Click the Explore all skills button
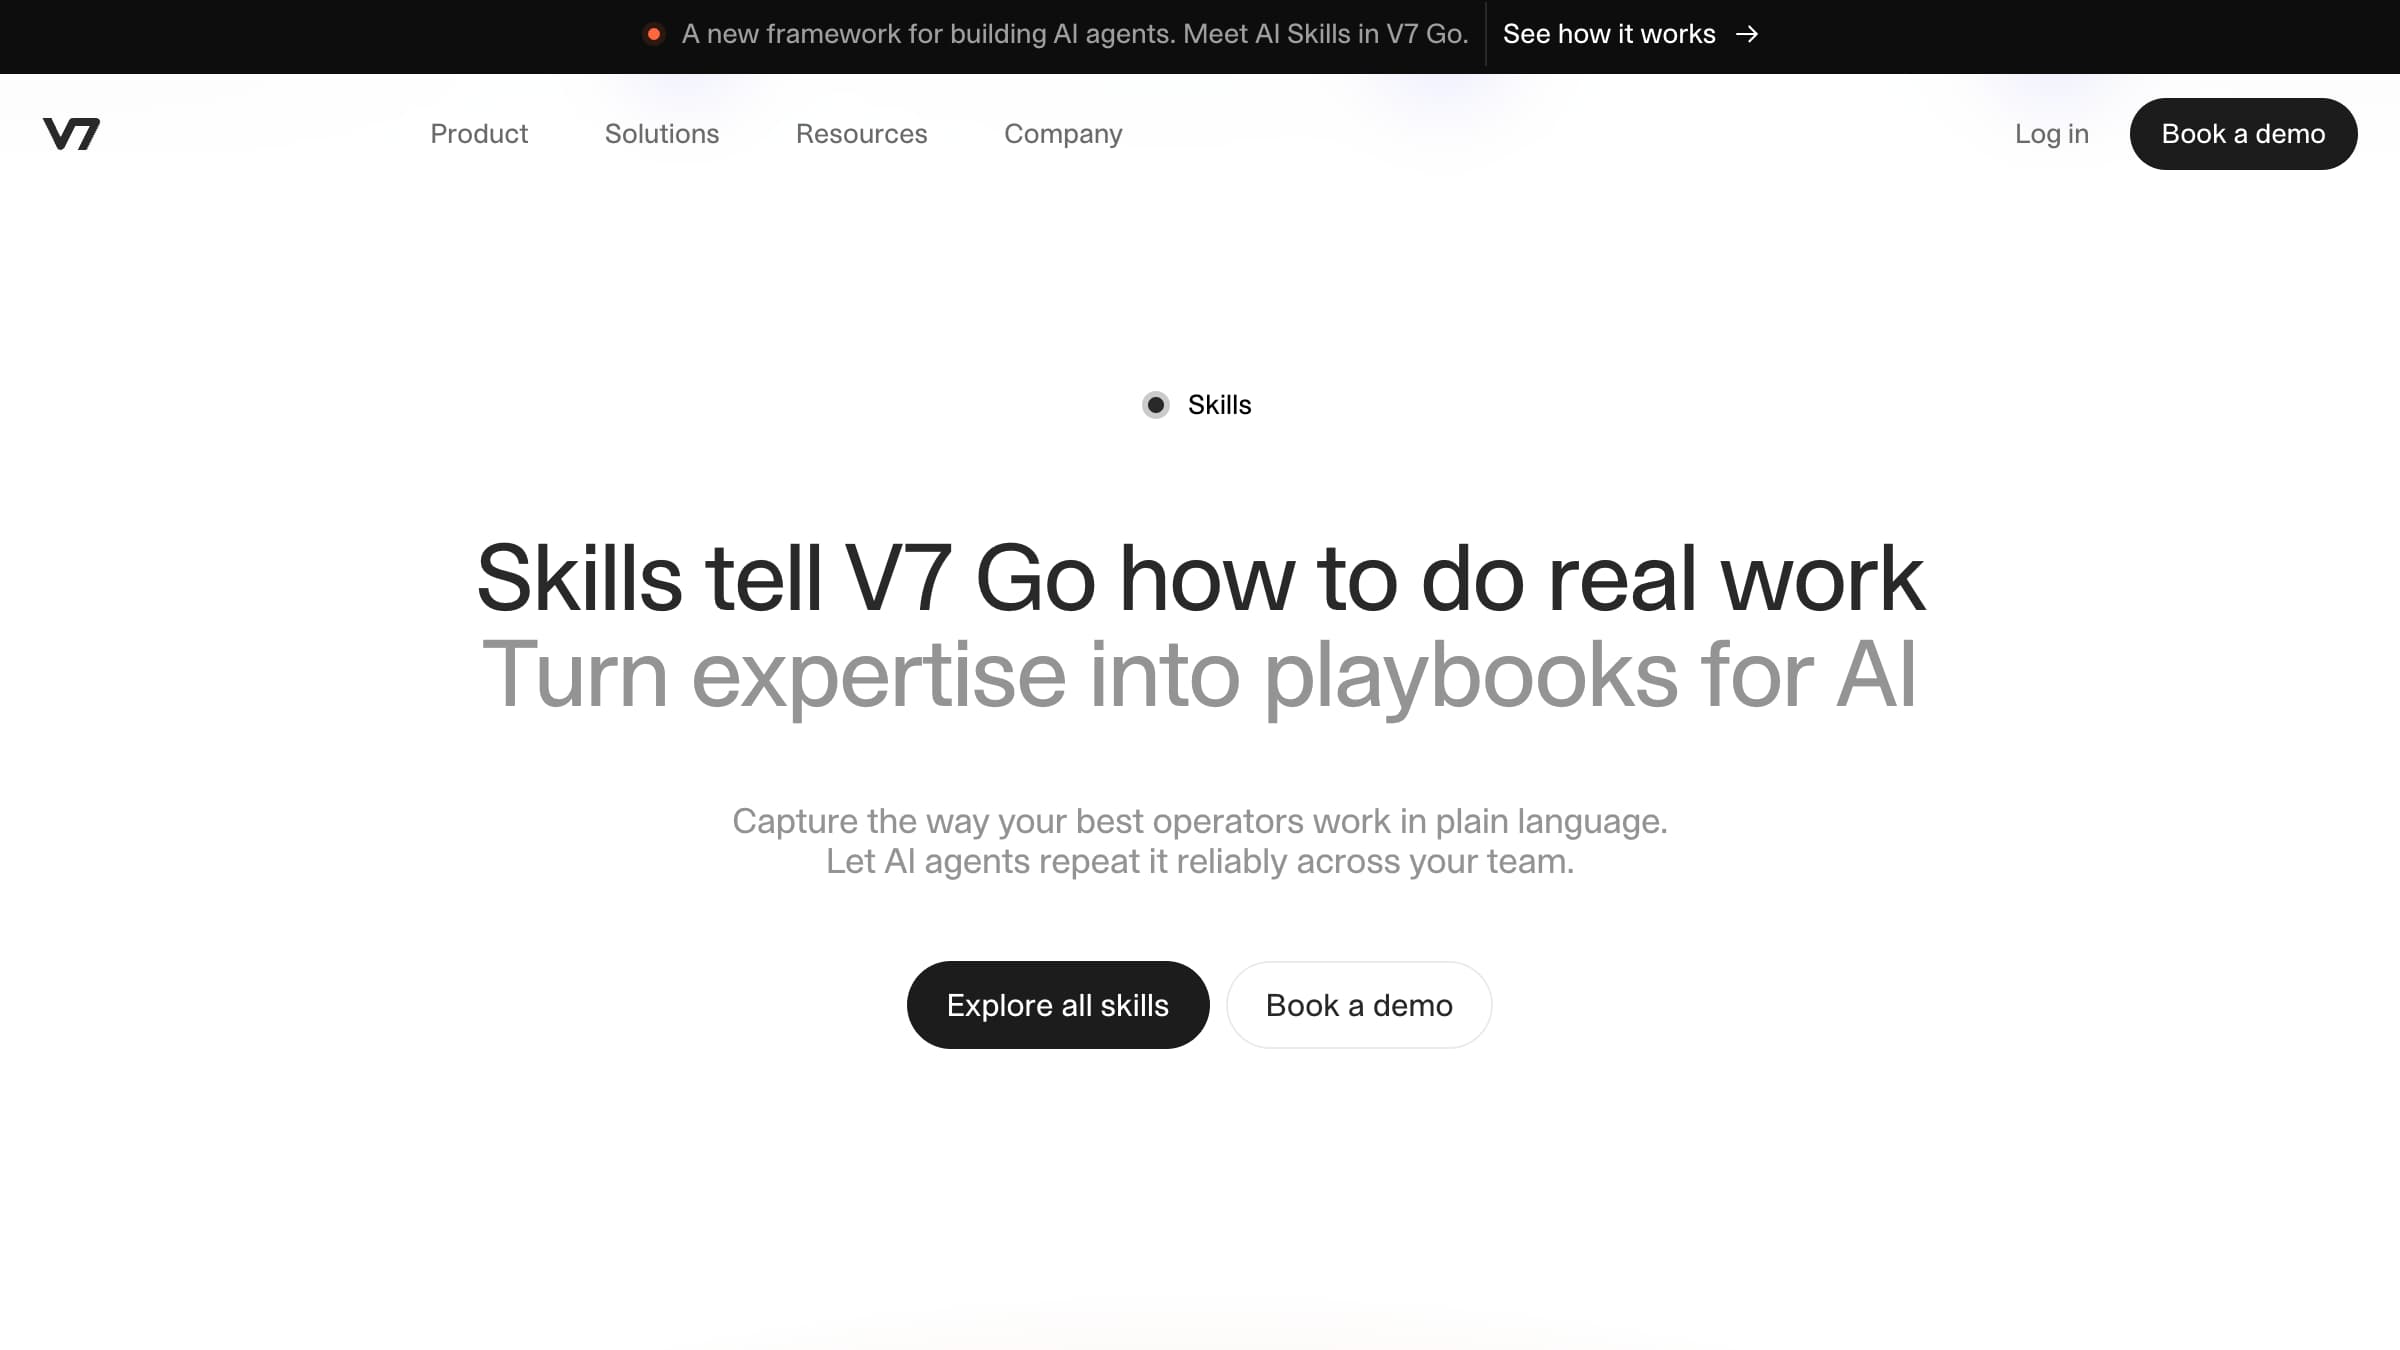2400x1350 pixels. point(1057,1005)
